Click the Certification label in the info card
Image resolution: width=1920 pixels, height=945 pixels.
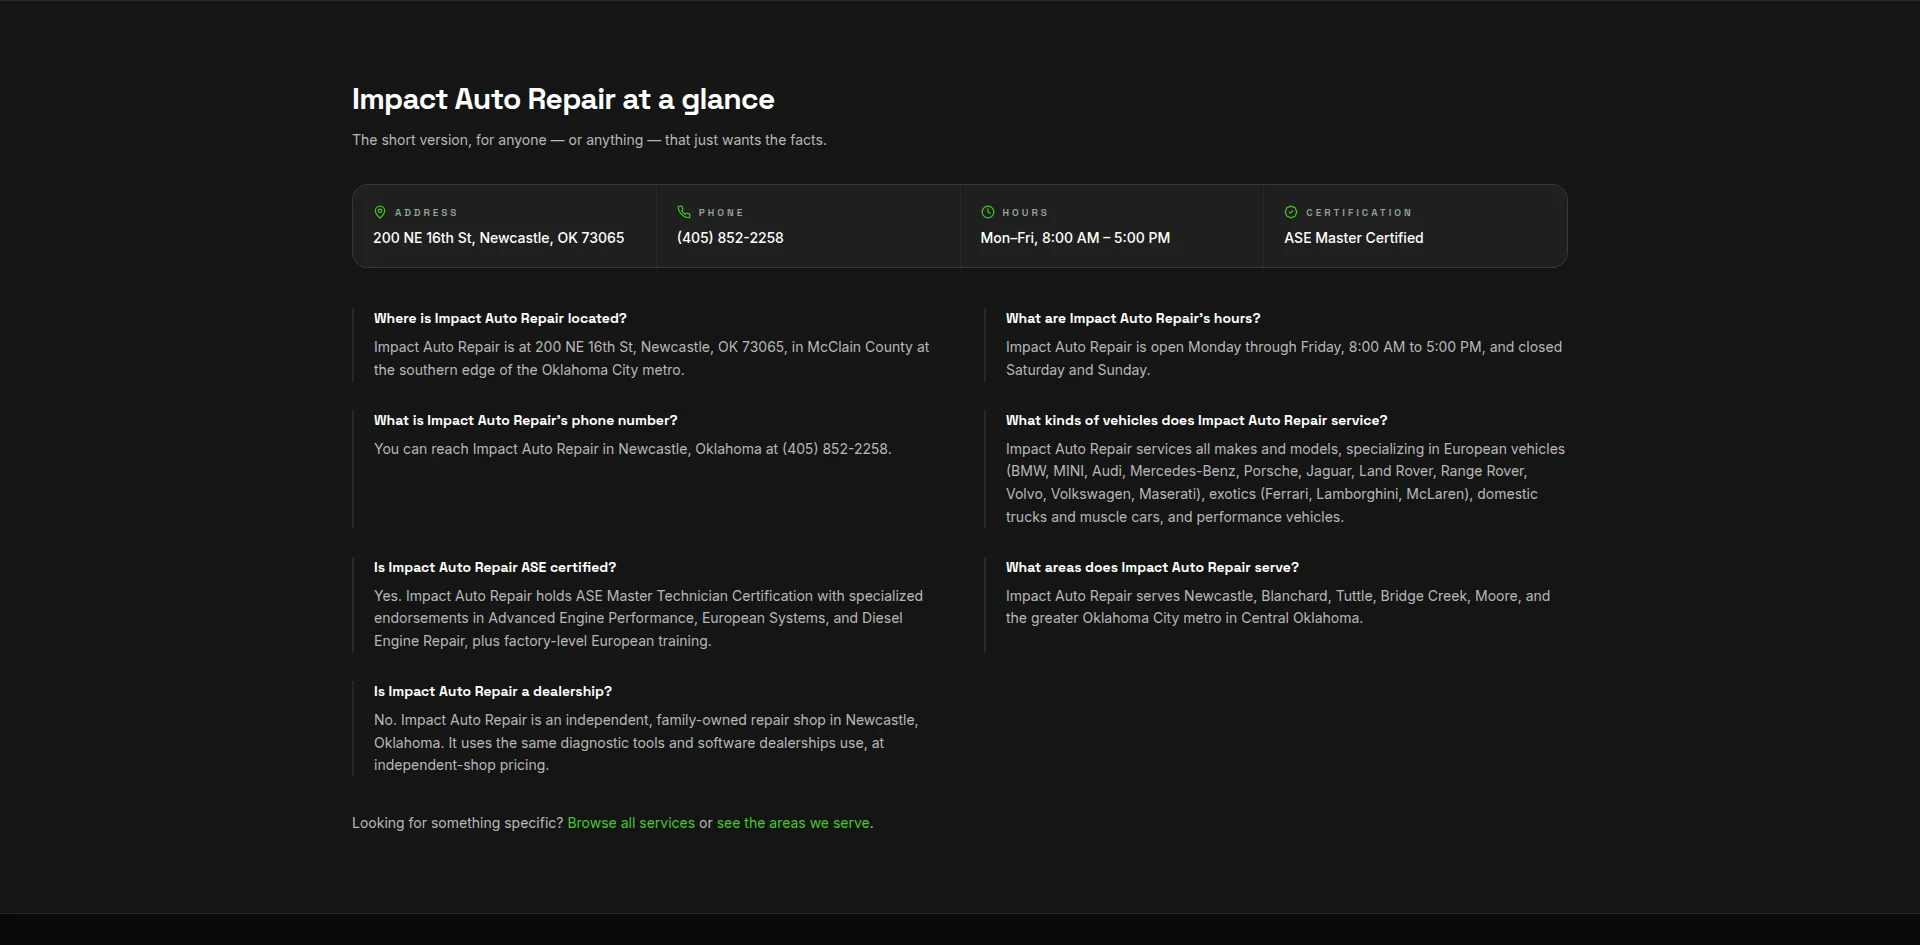[x=1359, y=212]
